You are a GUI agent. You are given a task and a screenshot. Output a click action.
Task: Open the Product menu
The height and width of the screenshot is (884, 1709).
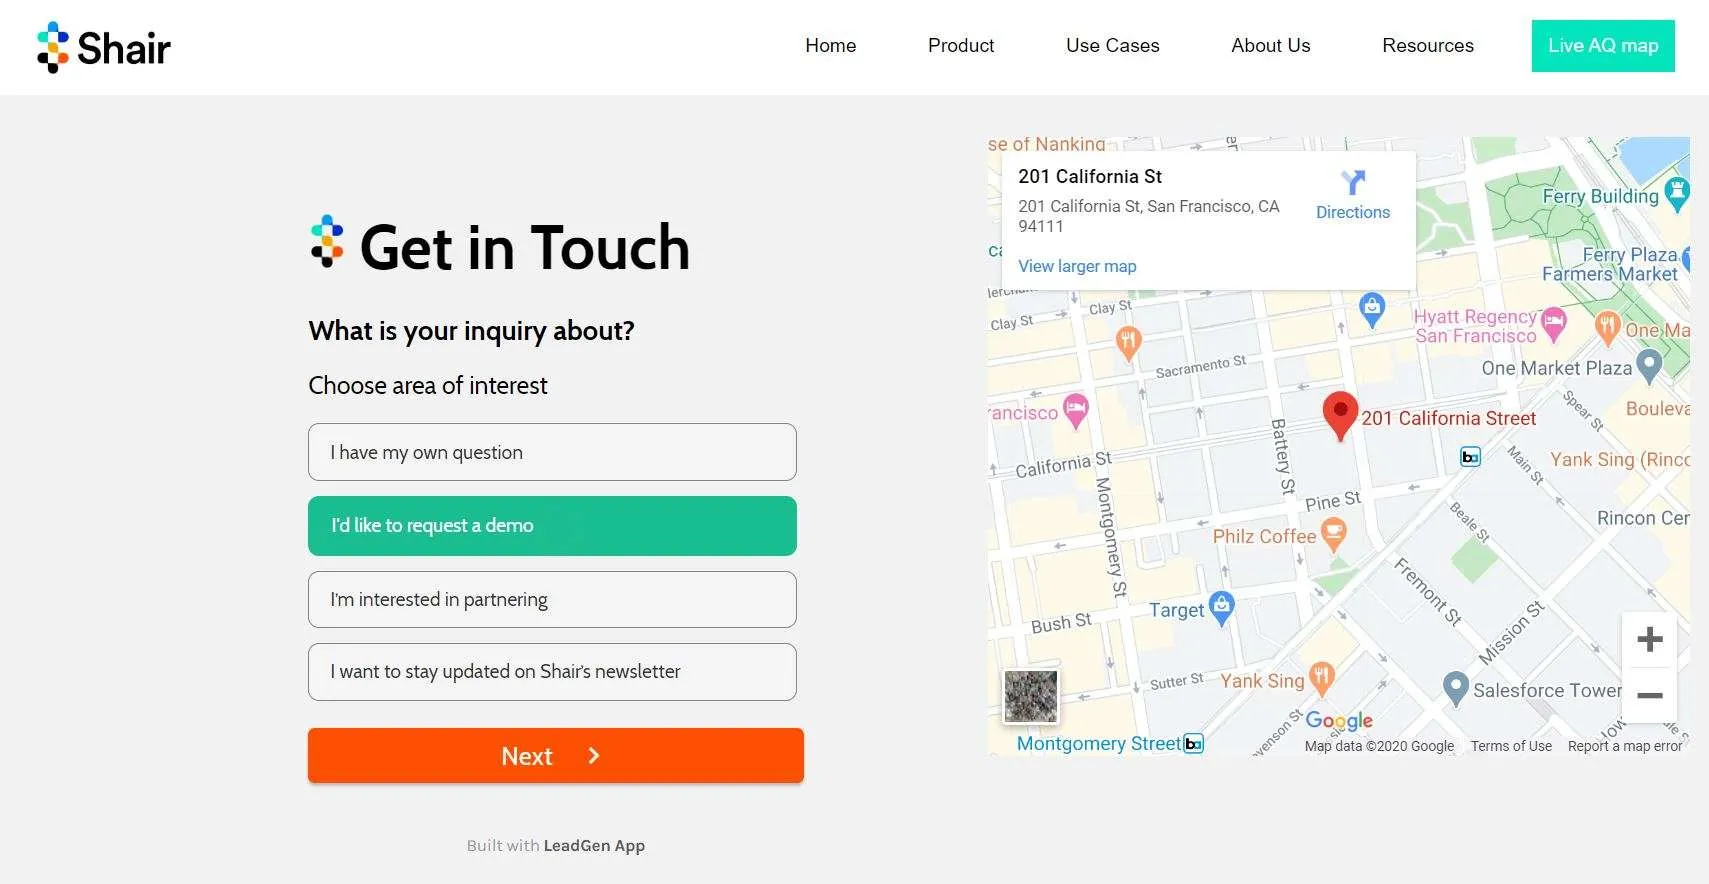960,46
